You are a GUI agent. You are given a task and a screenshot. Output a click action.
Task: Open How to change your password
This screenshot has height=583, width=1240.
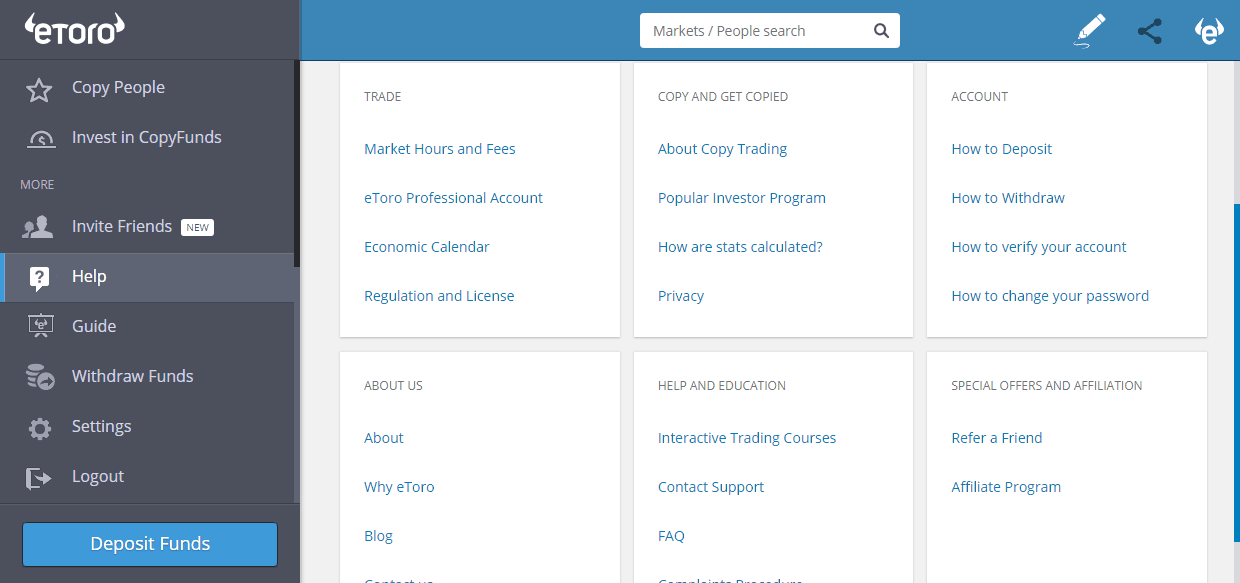[x=1050, y=296]
